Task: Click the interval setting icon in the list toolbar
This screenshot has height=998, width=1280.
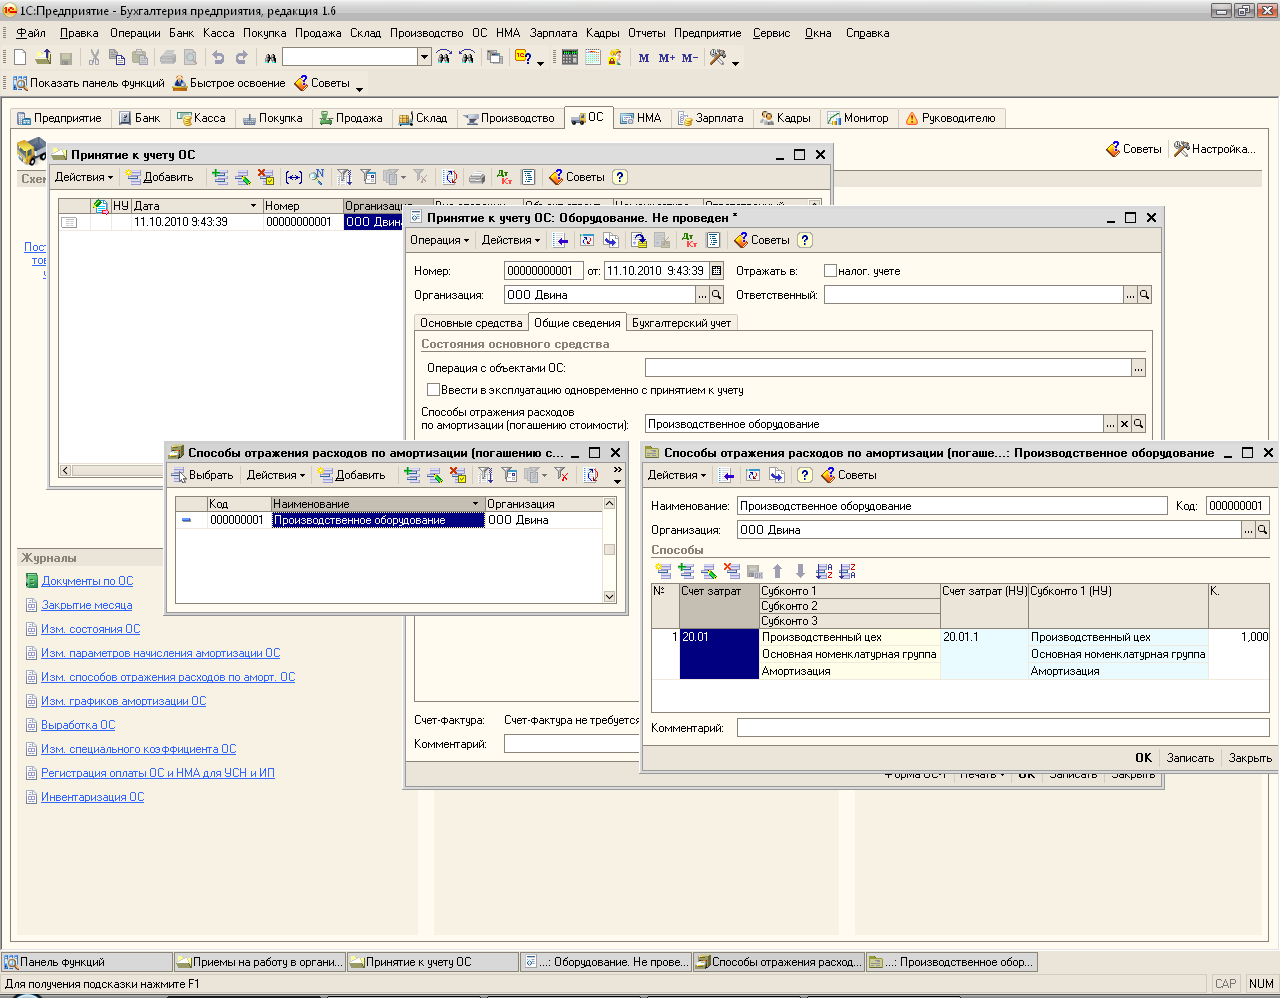Action: (293, 177)
